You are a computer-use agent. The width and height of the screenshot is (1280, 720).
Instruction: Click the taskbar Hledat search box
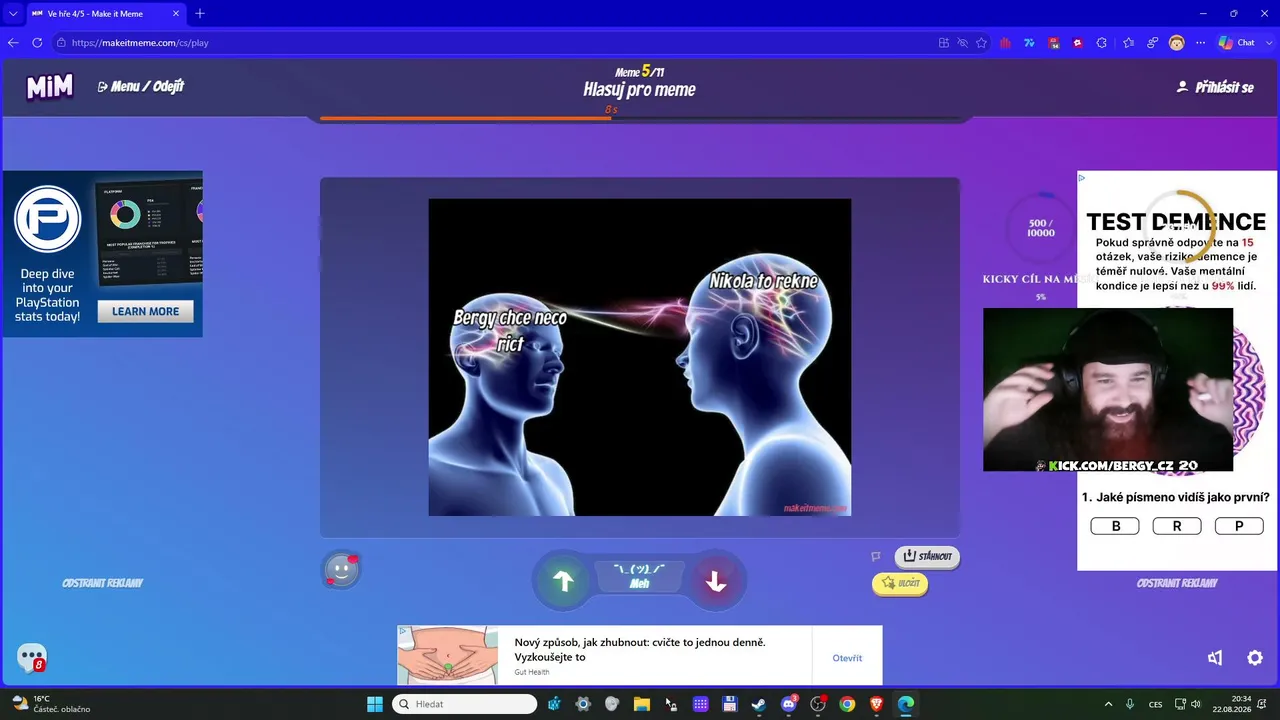tap(464, 704)
